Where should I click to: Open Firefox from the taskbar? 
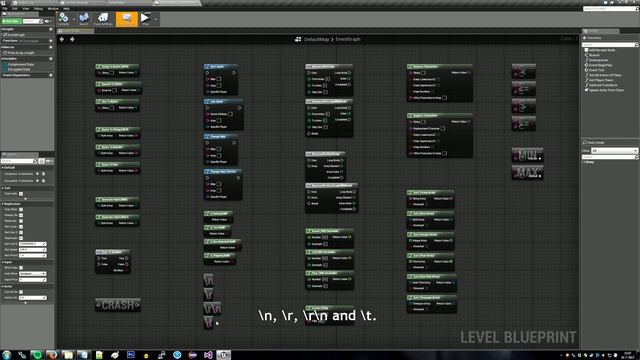click(52, 355)
